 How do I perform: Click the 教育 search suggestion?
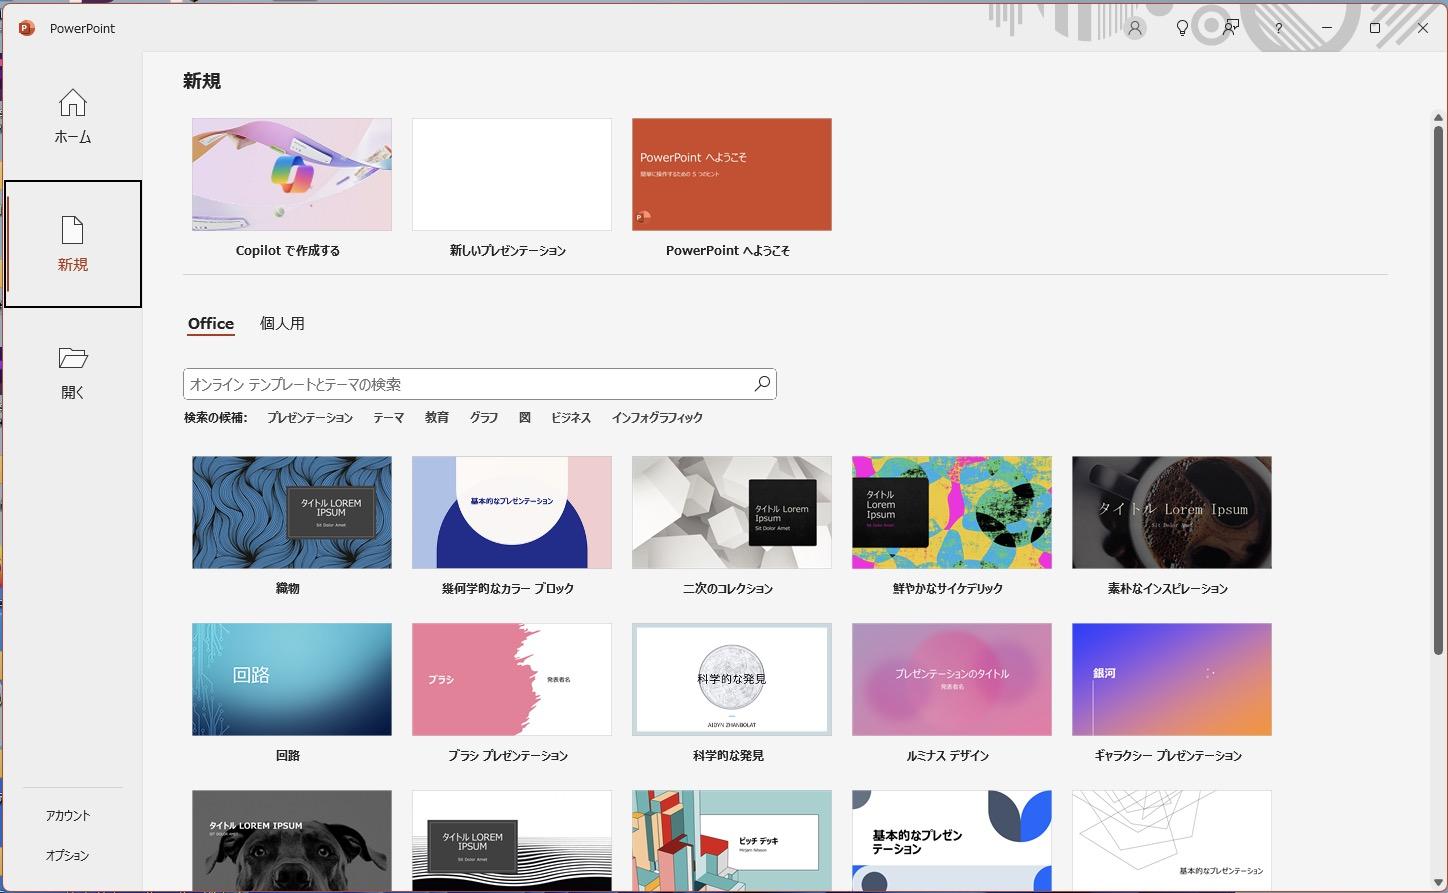(437, 418)
